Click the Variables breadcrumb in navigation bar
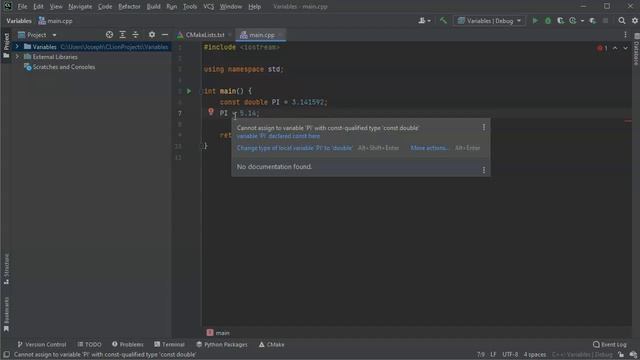This screenshot has width=640, height=360. point(19,21)
